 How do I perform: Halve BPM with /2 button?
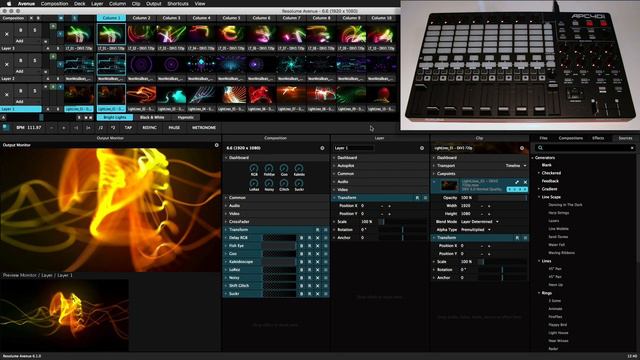[x=100, y=128]
